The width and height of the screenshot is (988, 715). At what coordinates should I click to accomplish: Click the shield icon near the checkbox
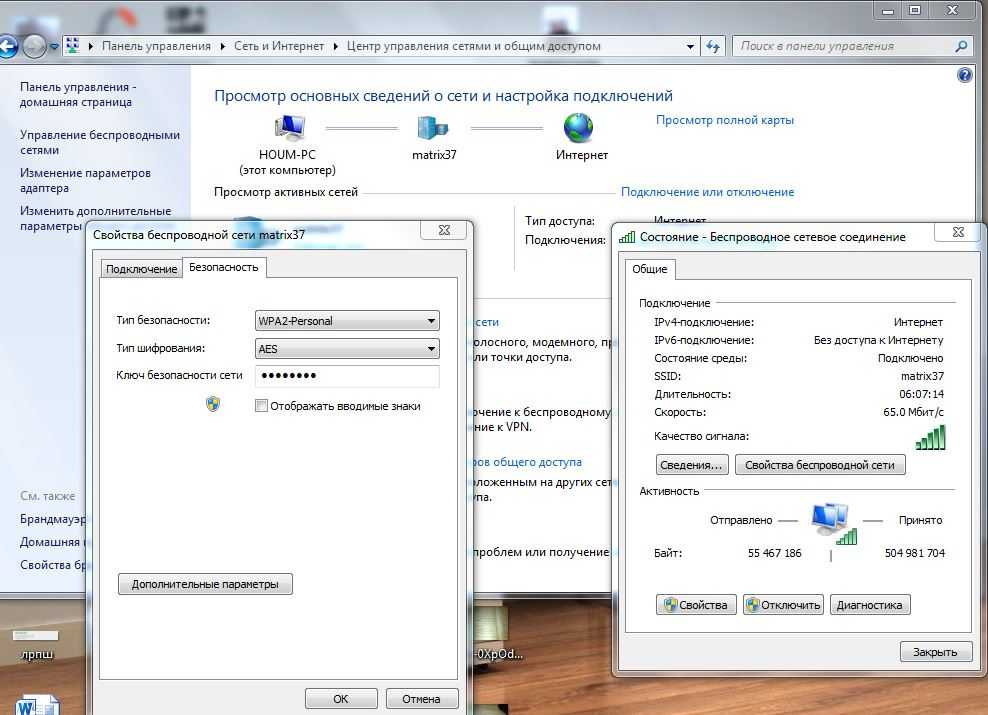[213, 404]
